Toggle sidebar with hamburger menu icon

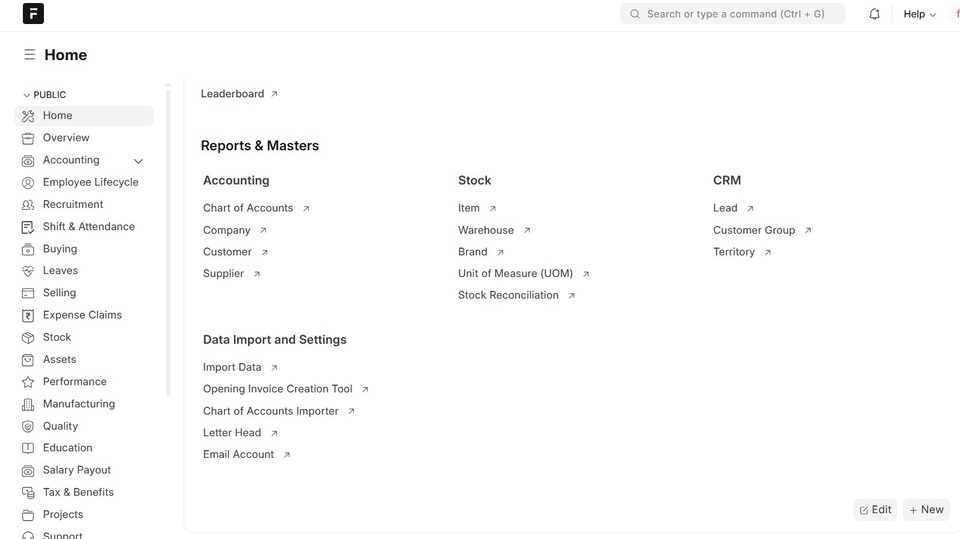[x=29, y=55]
